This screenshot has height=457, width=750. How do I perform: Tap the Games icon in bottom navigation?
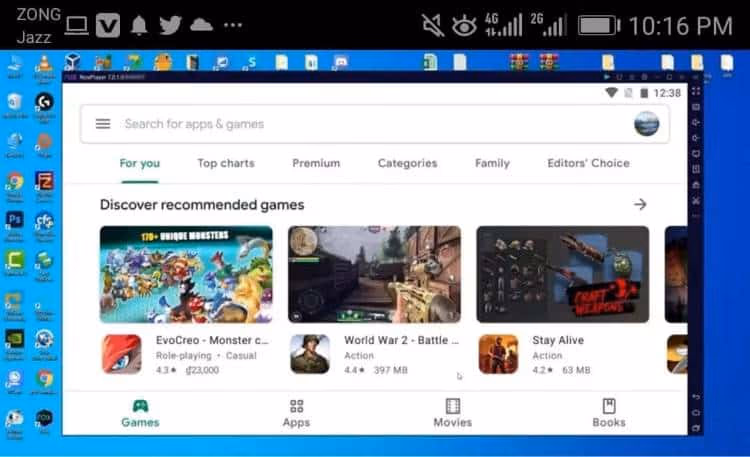140,406
